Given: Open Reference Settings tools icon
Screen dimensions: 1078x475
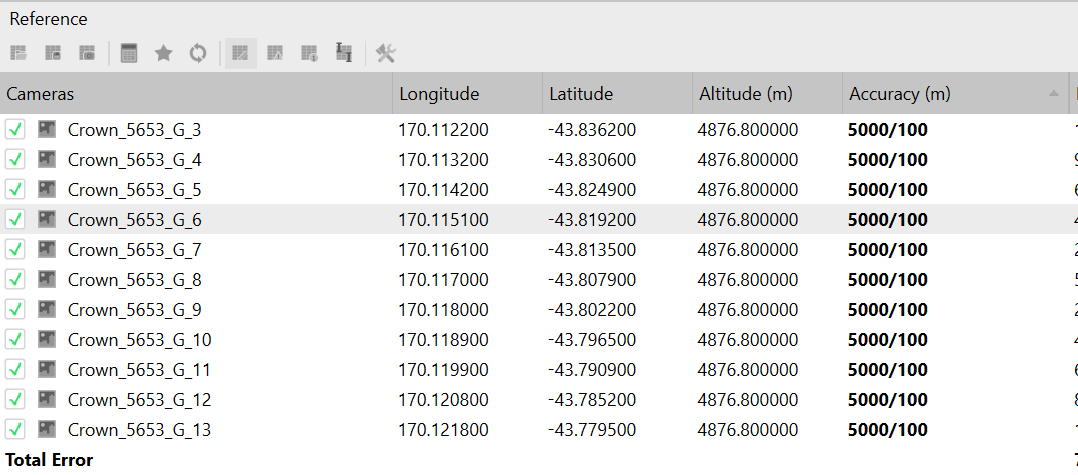Looking at the screenshot, I should coord(386,53).
